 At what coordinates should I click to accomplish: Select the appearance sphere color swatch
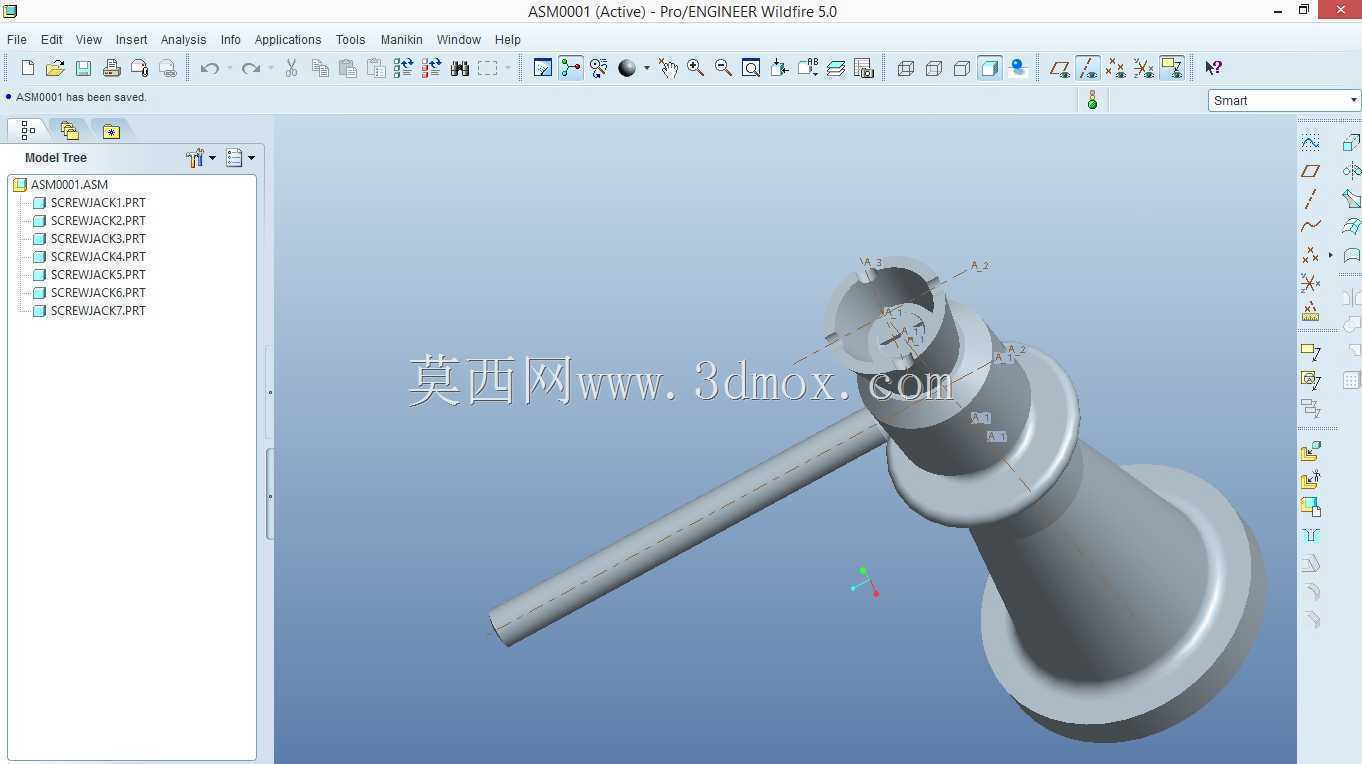pyautogui.click(x=627, y=68)
